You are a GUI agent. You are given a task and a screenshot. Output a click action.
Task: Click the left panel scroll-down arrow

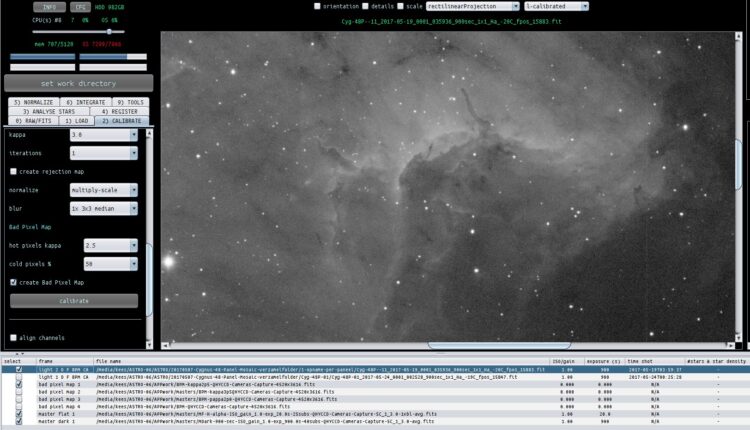click(x=149, y=344)
